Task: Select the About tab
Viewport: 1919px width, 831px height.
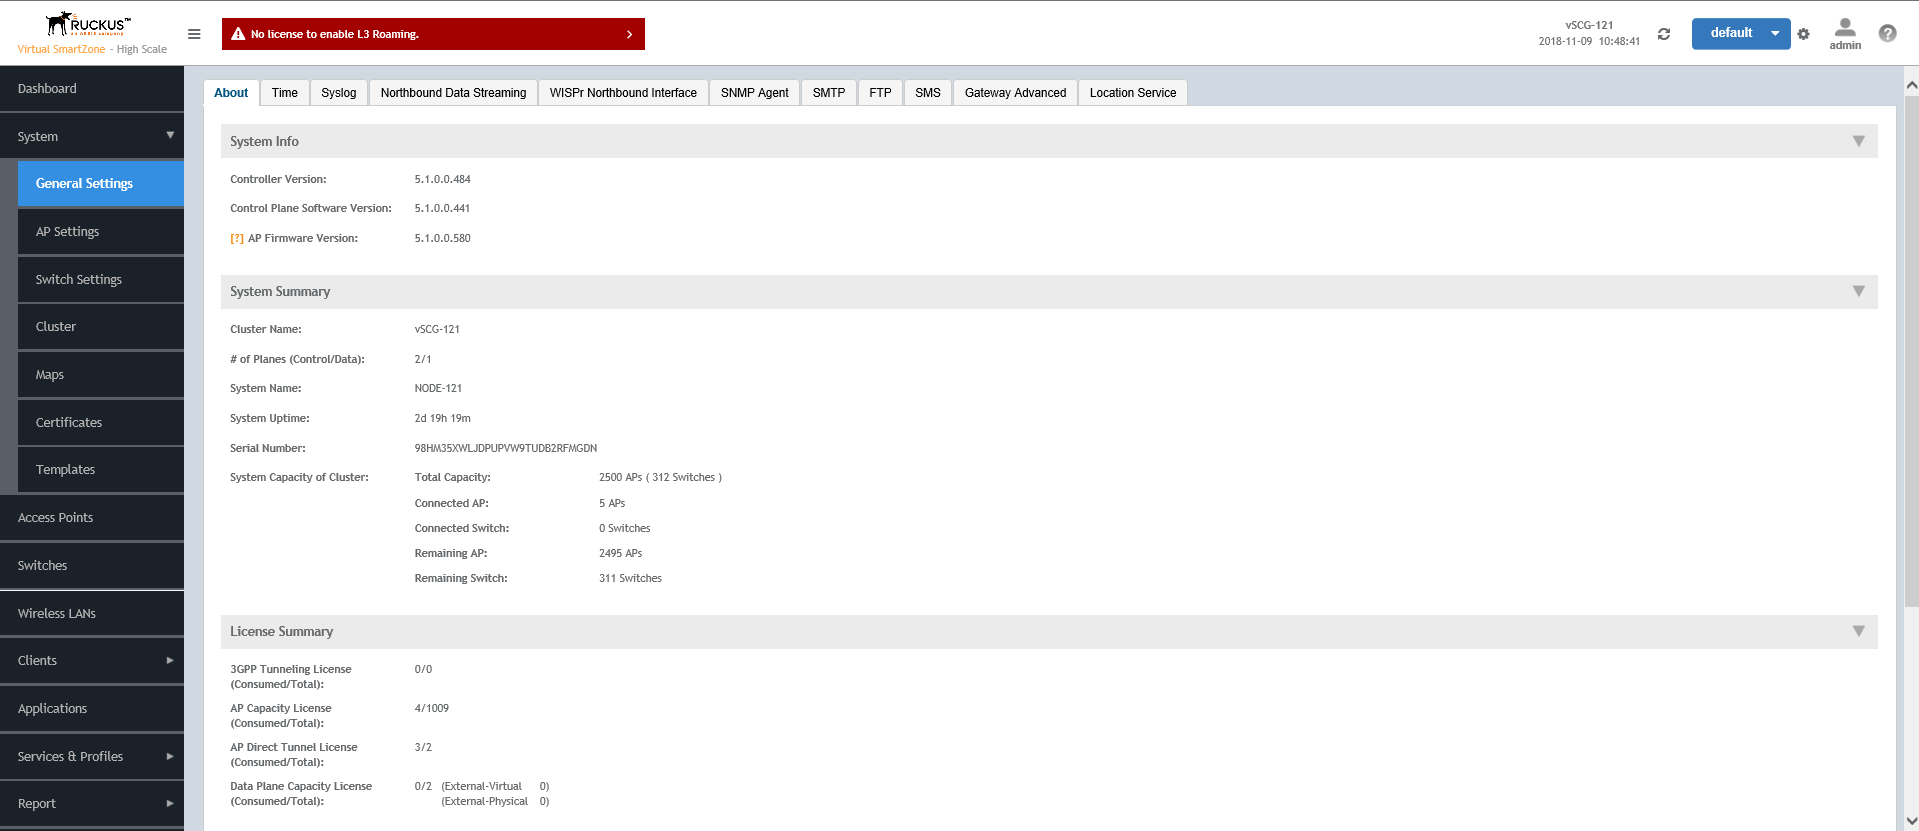Action: coord(231,93)
